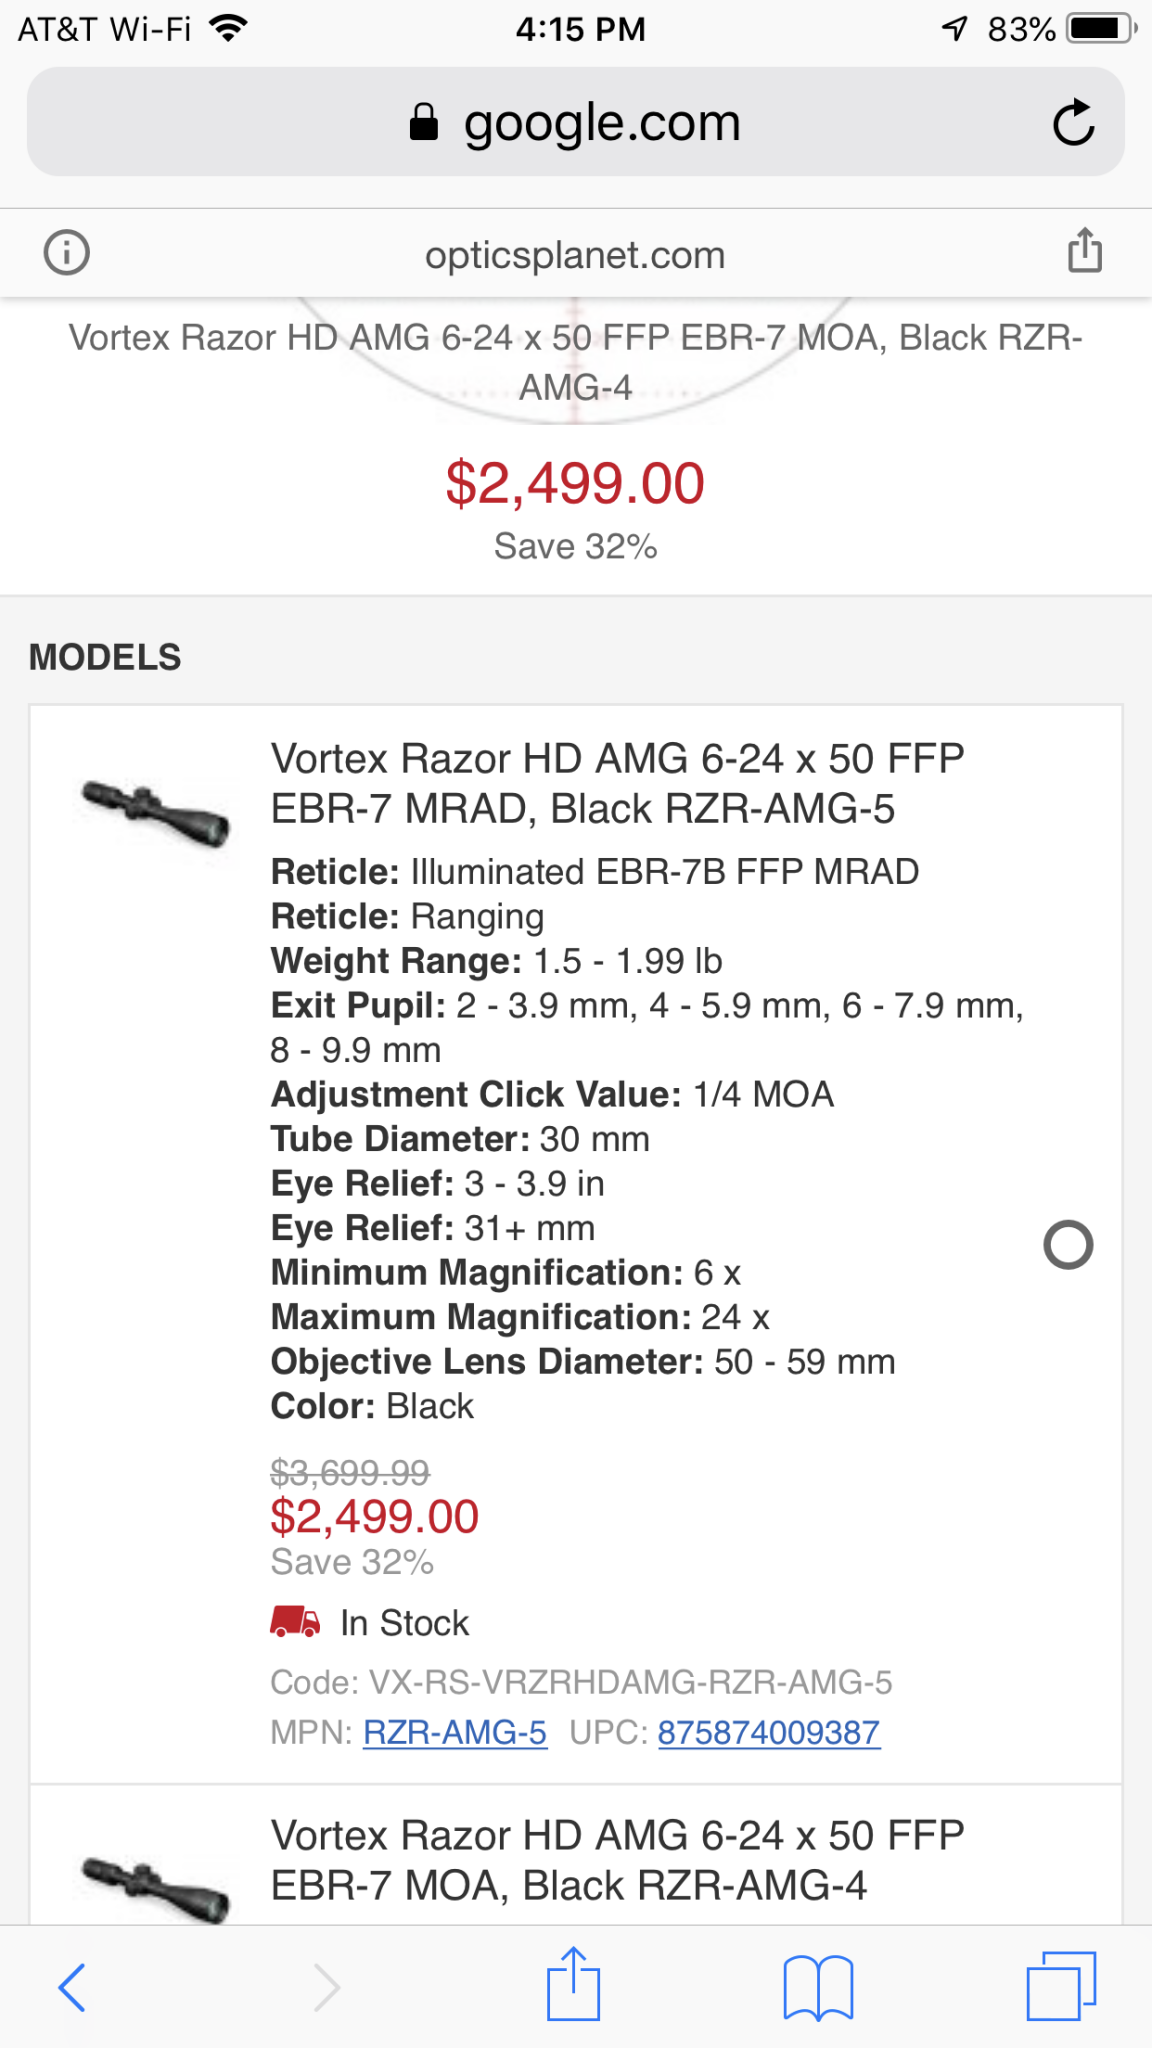Tap the red delivery truck icon

295,1621
